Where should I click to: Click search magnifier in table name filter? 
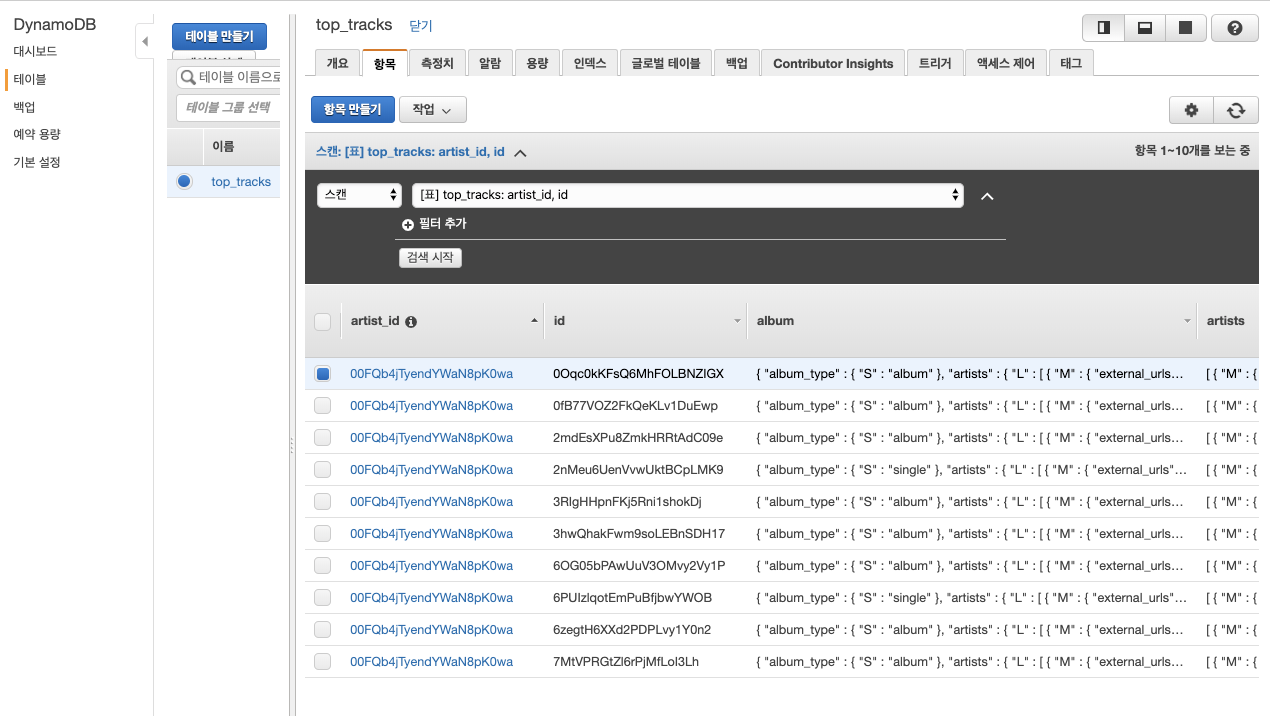tap(187, 77)
